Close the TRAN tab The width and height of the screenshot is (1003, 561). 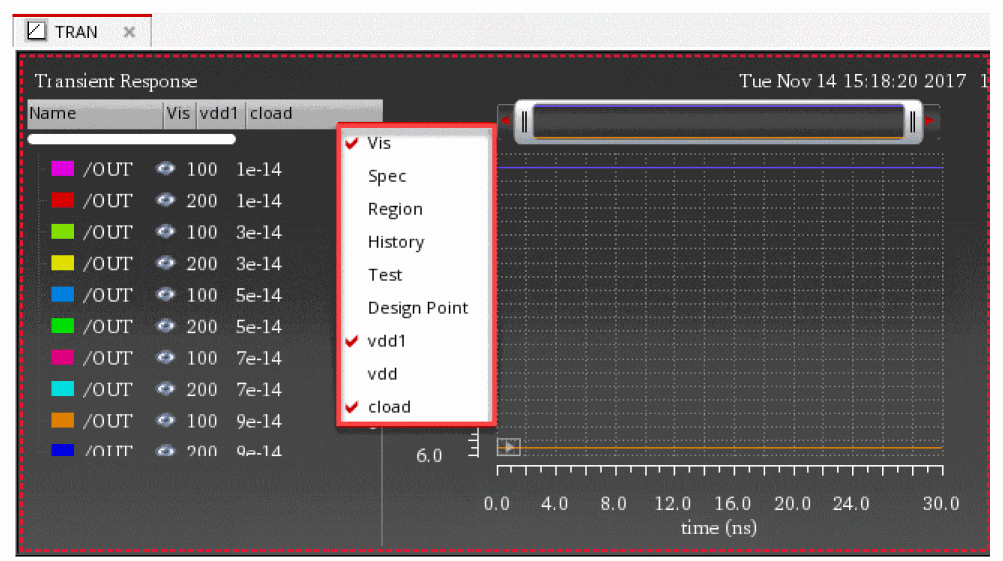point(129,32)
